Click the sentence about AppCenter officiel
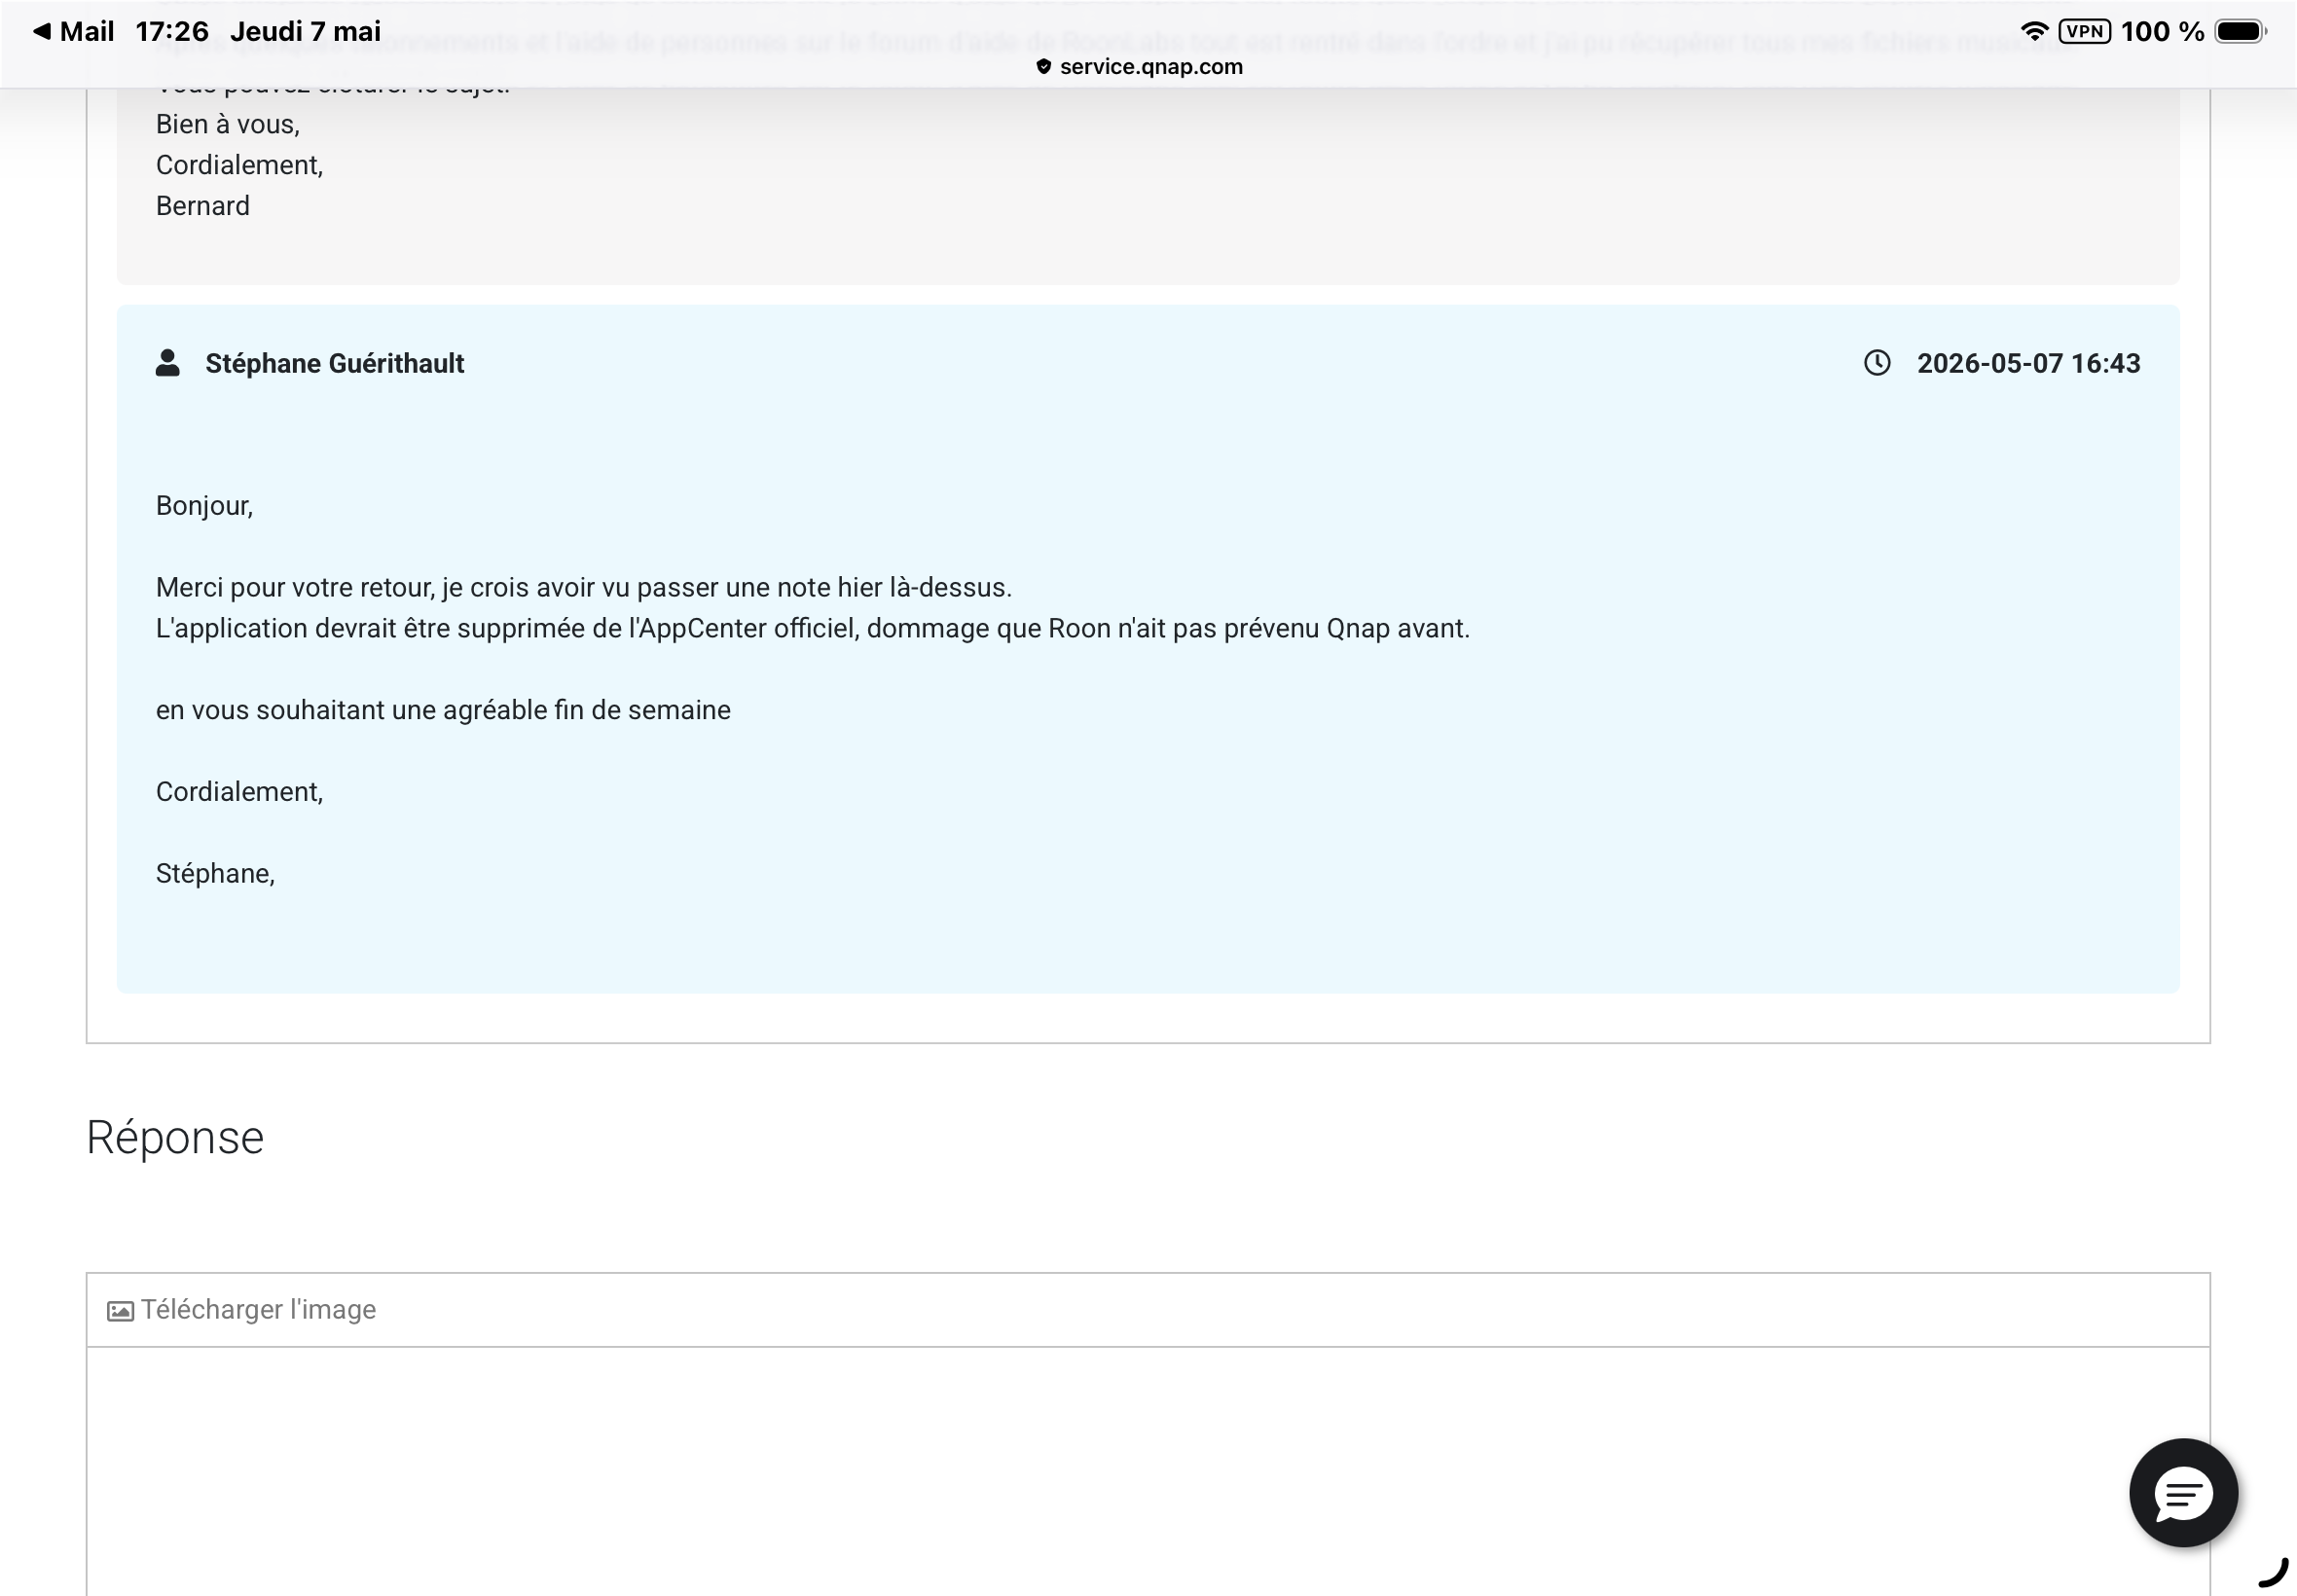 pos(813,629)
